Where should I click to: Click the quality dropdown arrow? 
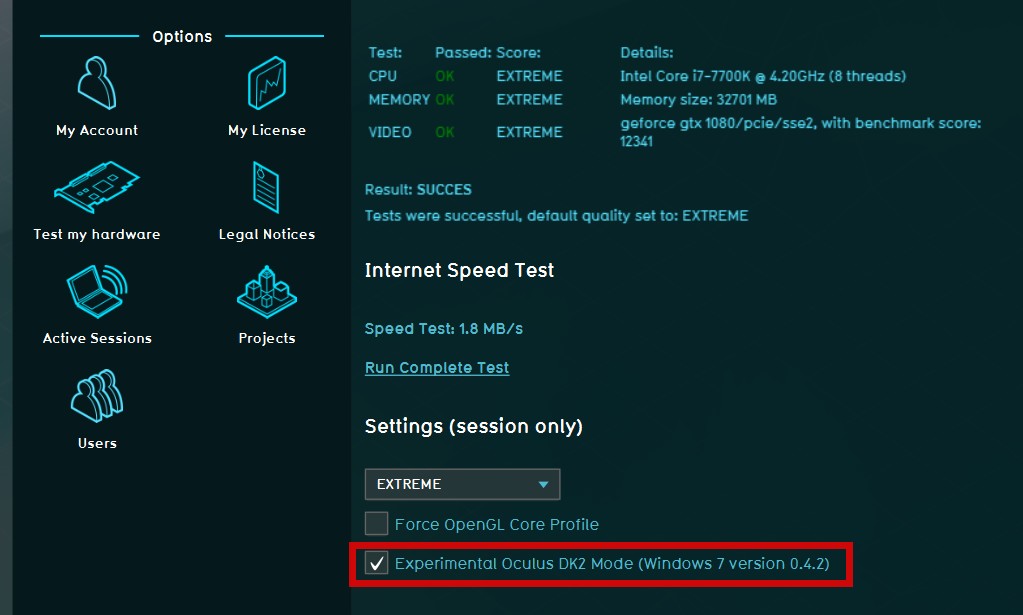pos(543,485)
